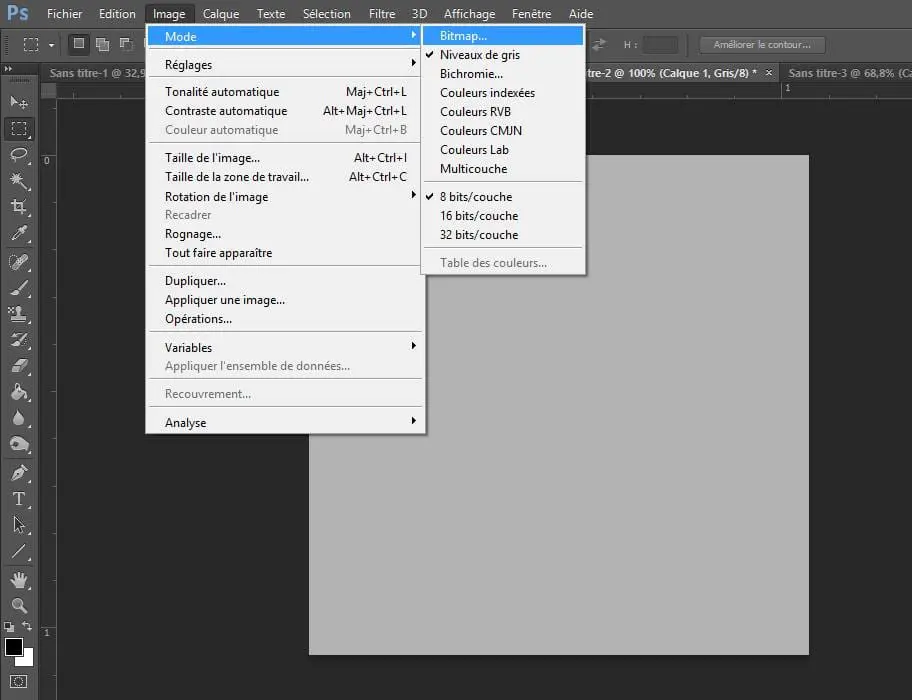Open the Filtre menu
Image resolution: width=912 pixels, height=700 pixels.
382,13
